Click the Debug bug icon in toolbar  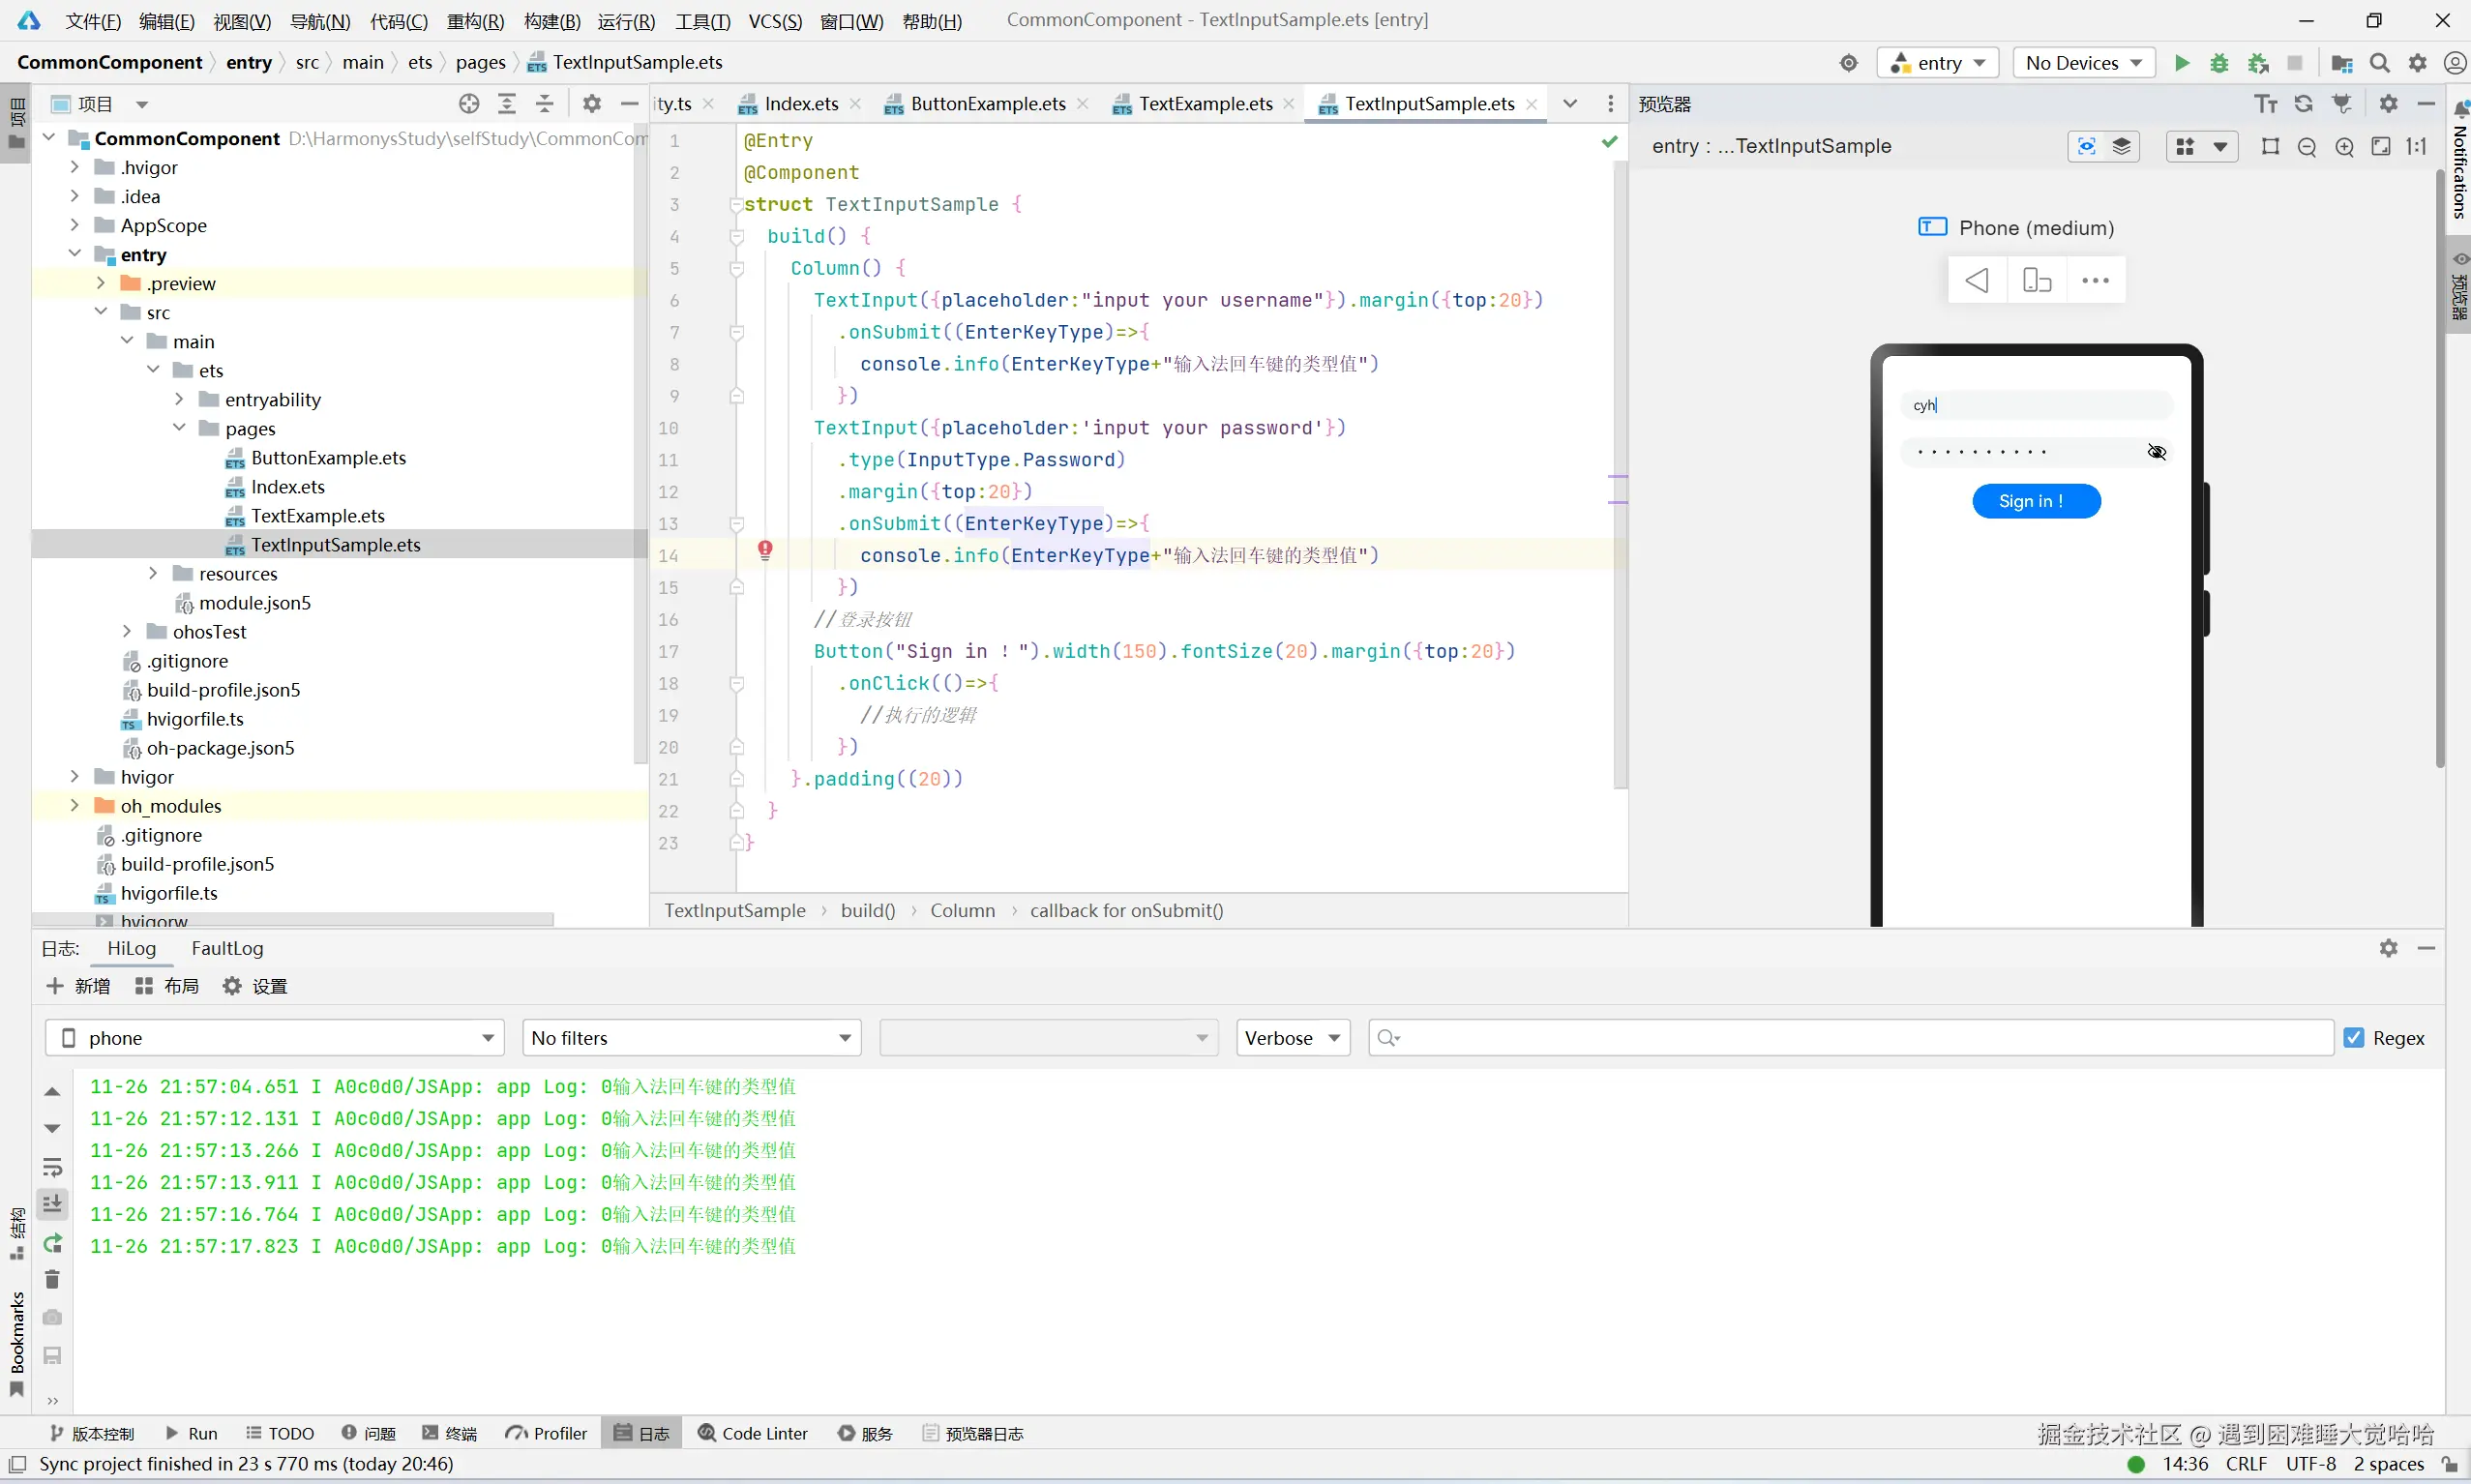(2219, 63)
